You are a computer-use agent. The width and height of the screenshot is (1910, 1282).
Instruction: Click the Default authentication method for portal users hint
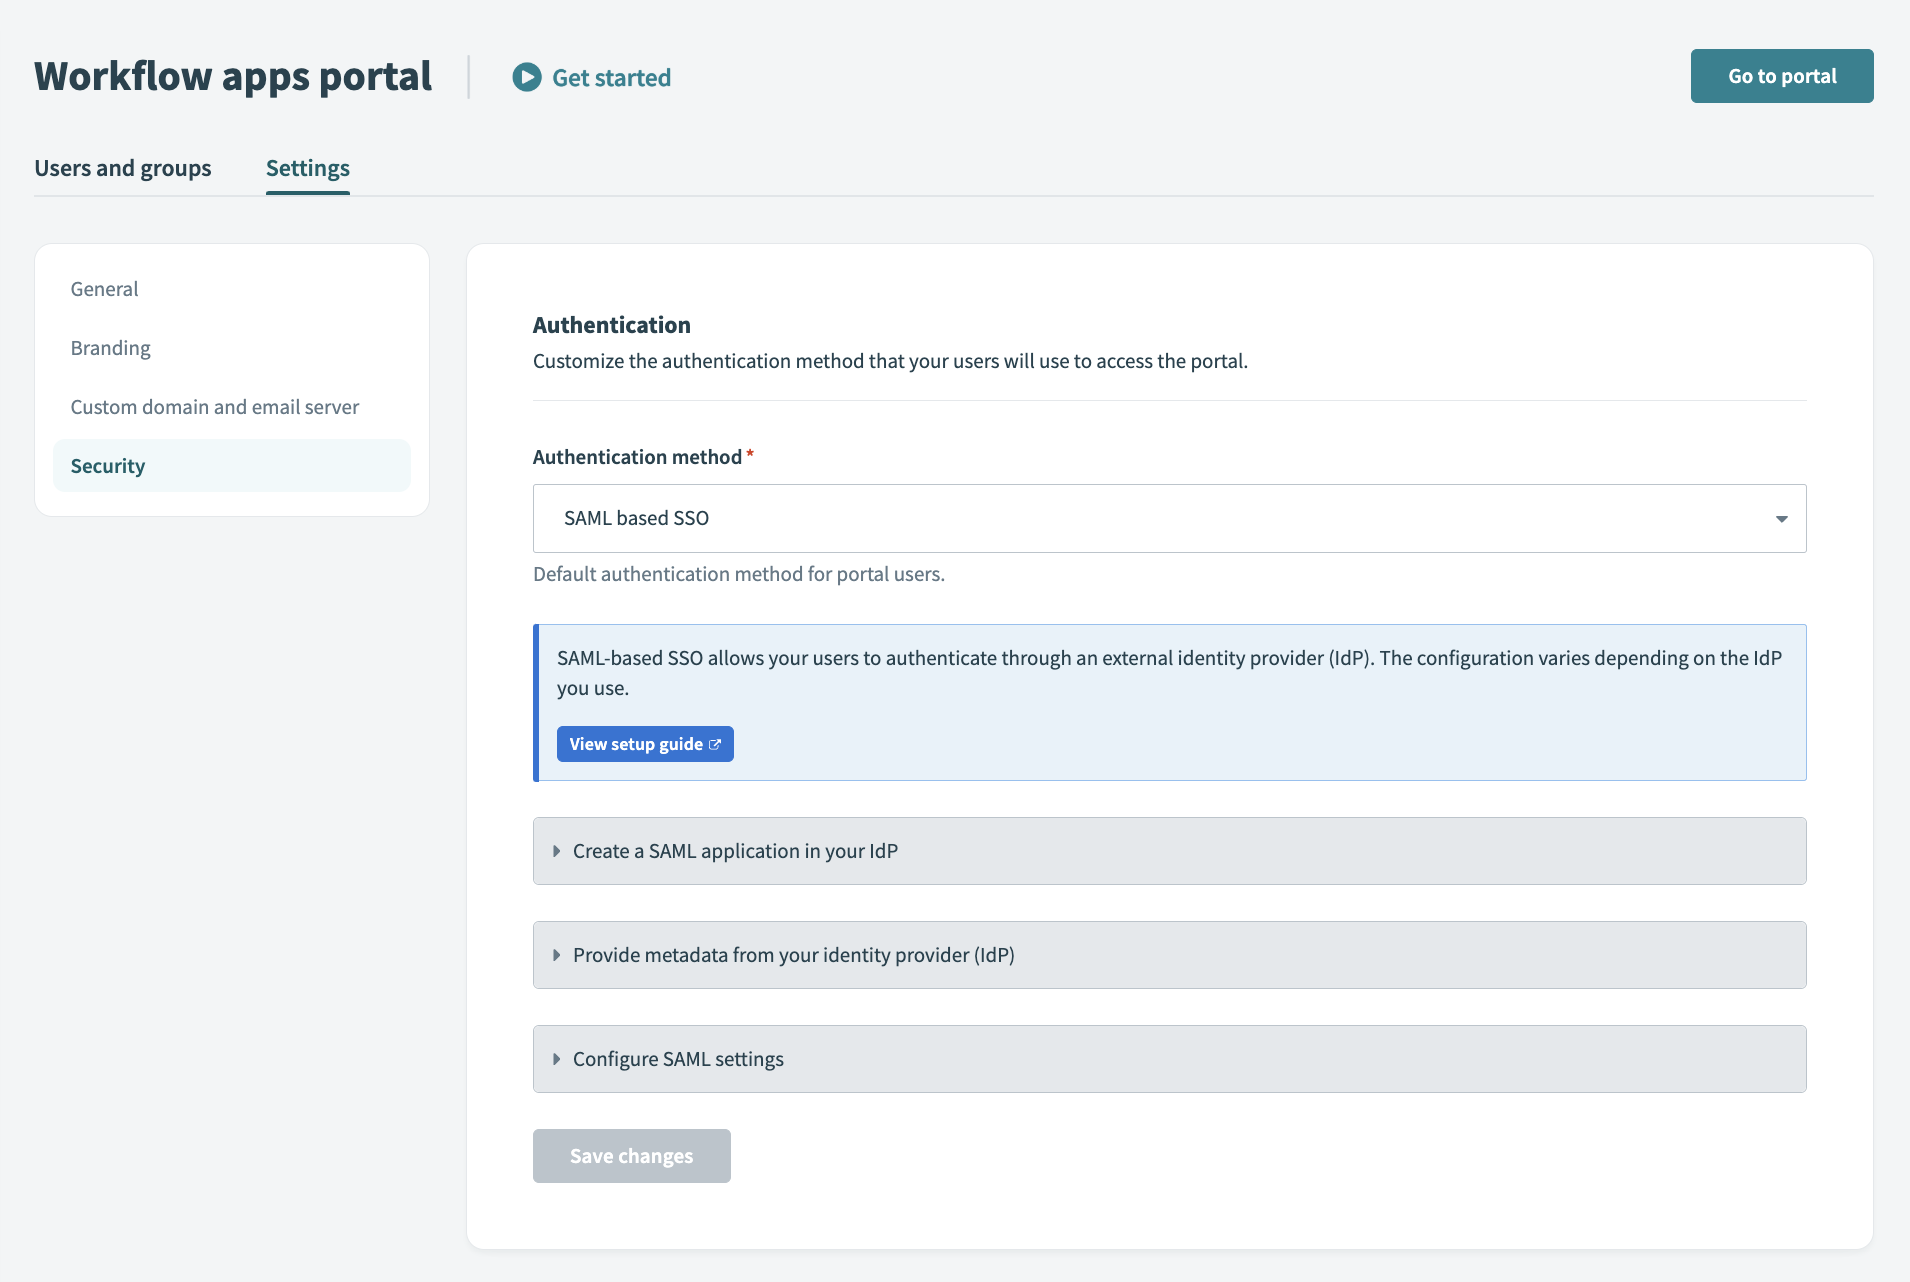click(739, 574)
